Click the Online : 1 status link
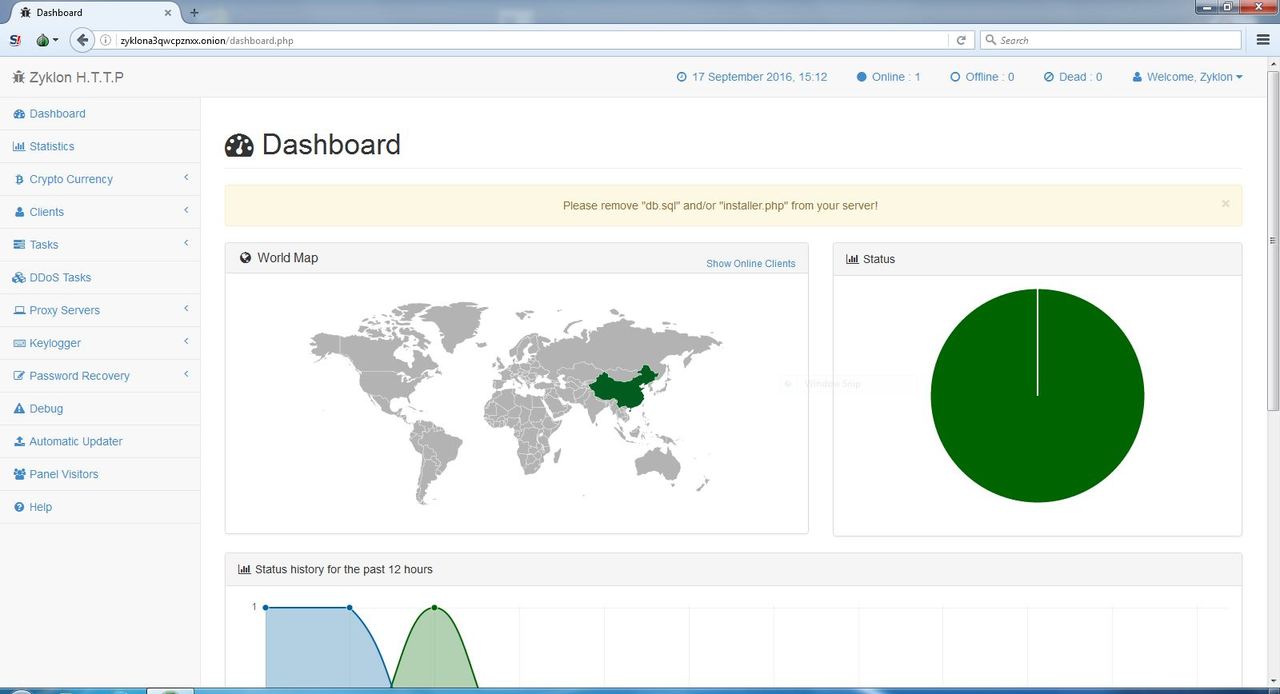This screenshot has height=694, width=1280. tap(888, 77)
